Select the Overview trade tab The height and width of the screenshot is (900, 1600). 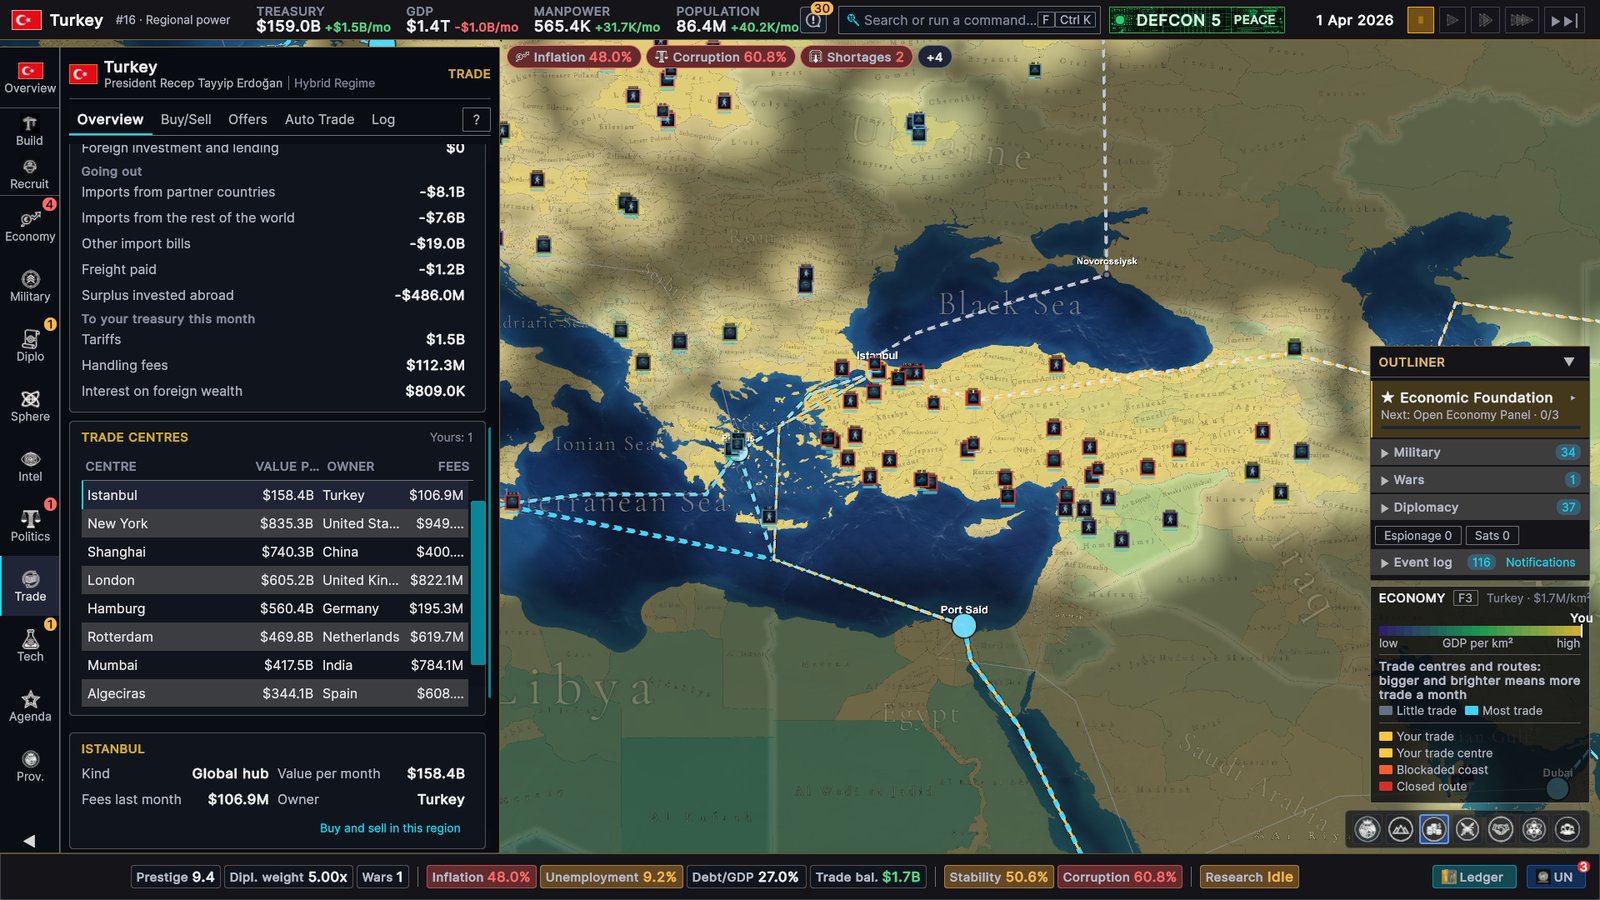click(x=110, y=119)
